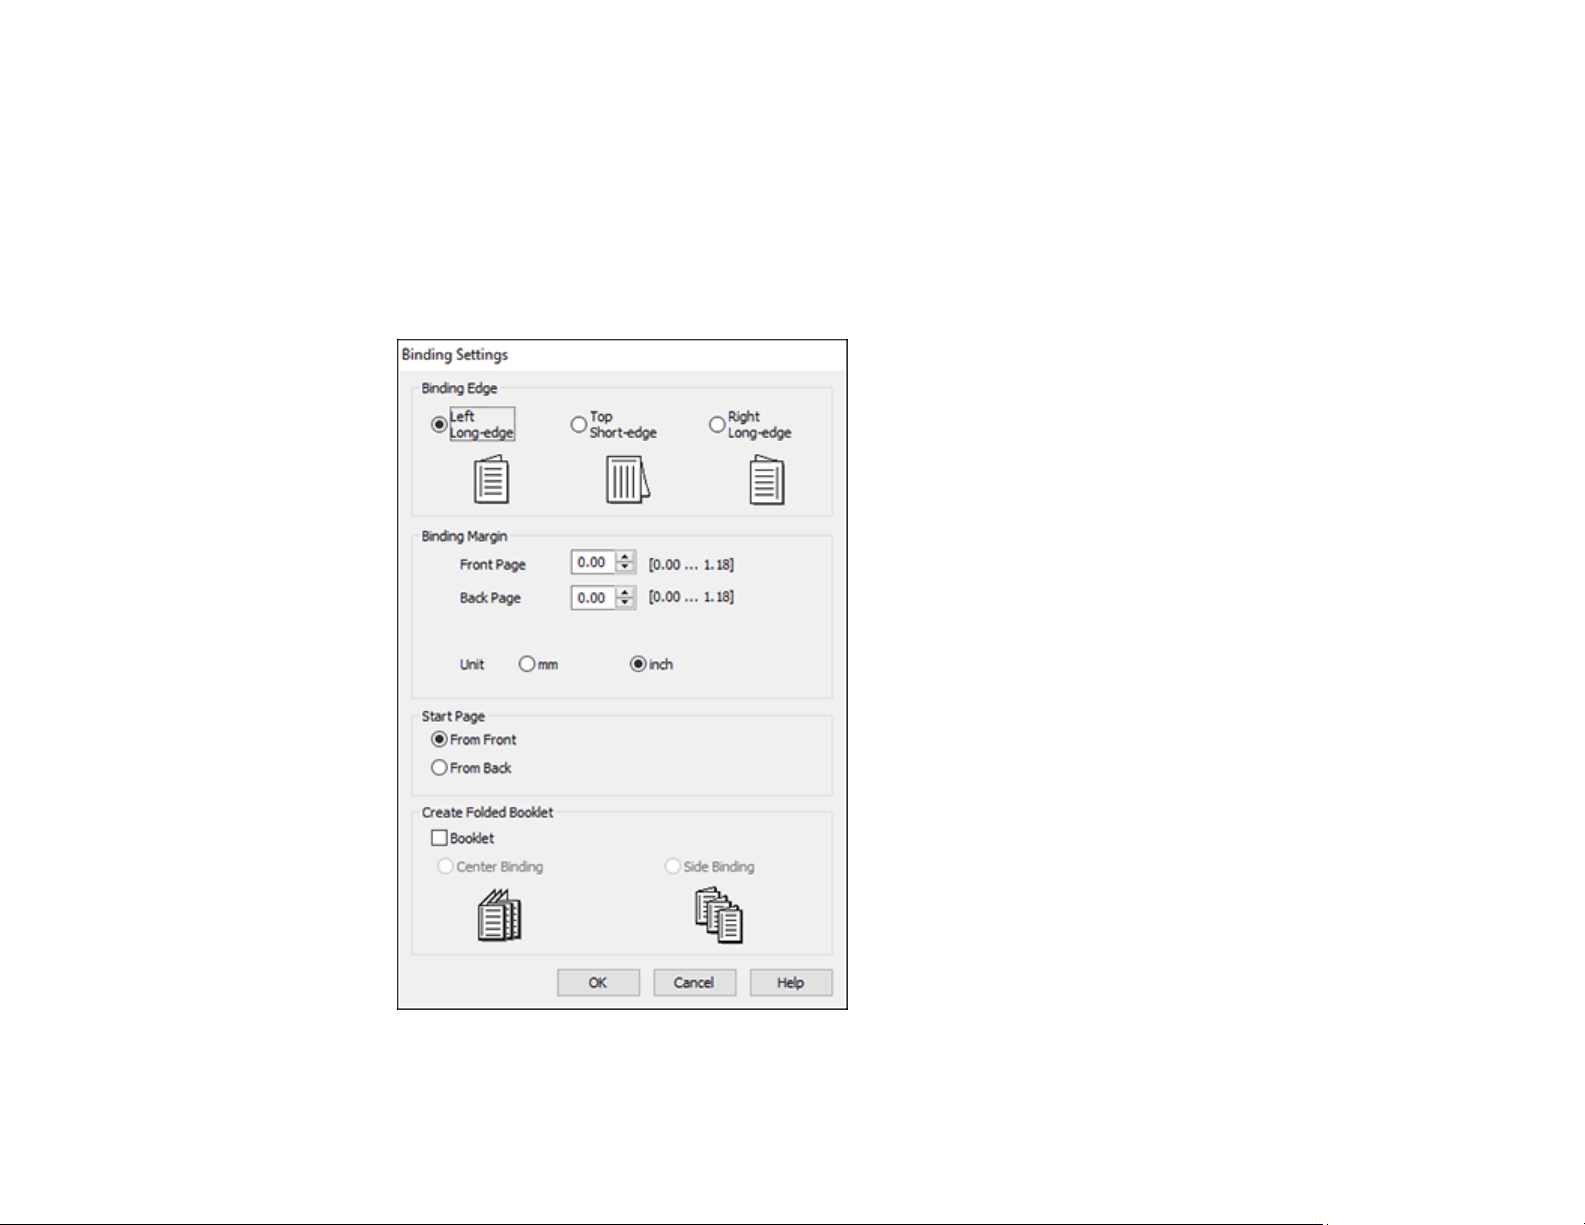1585x1225 pixels.
Task: Select From Front start page
Action: 439,740
